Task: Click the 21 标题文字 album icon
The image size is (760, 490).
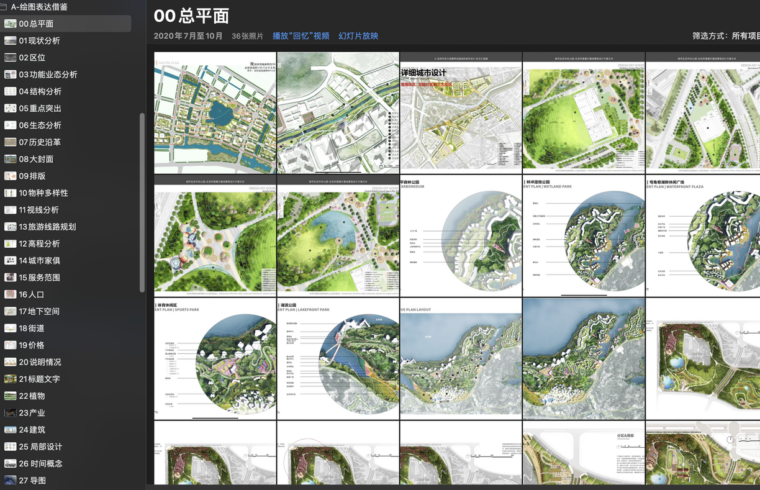Action: [x=10, y=379]
